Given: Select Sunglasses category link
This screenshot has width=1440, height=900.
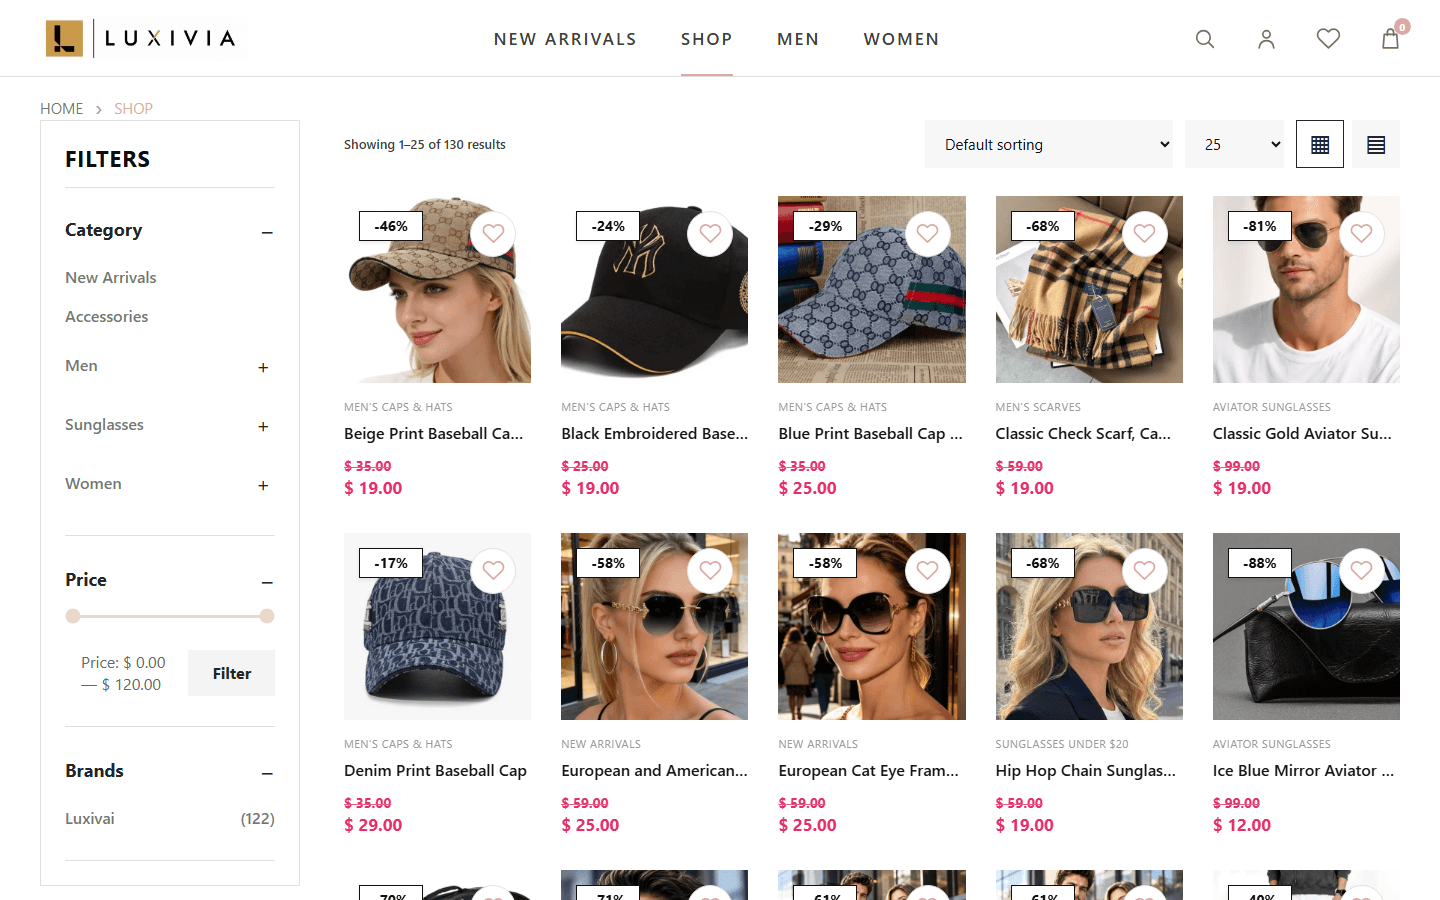Looking at the screenshot, I should click(x=104, y=424).
